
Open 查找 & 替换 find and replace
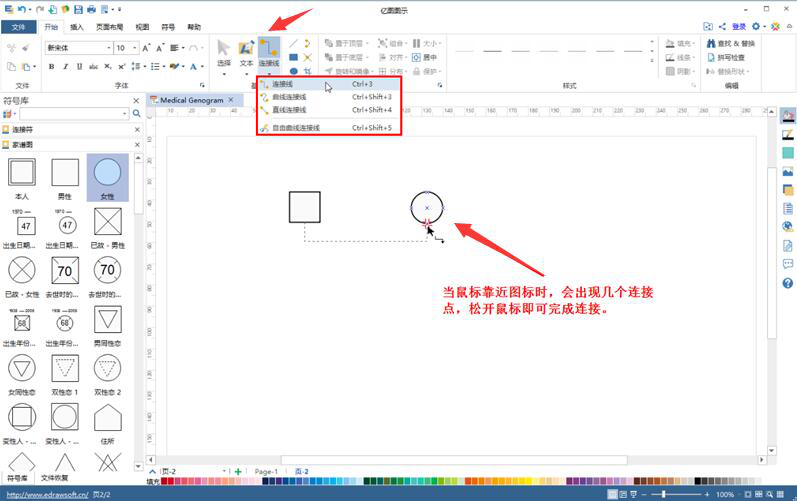(x=731, y=44)
